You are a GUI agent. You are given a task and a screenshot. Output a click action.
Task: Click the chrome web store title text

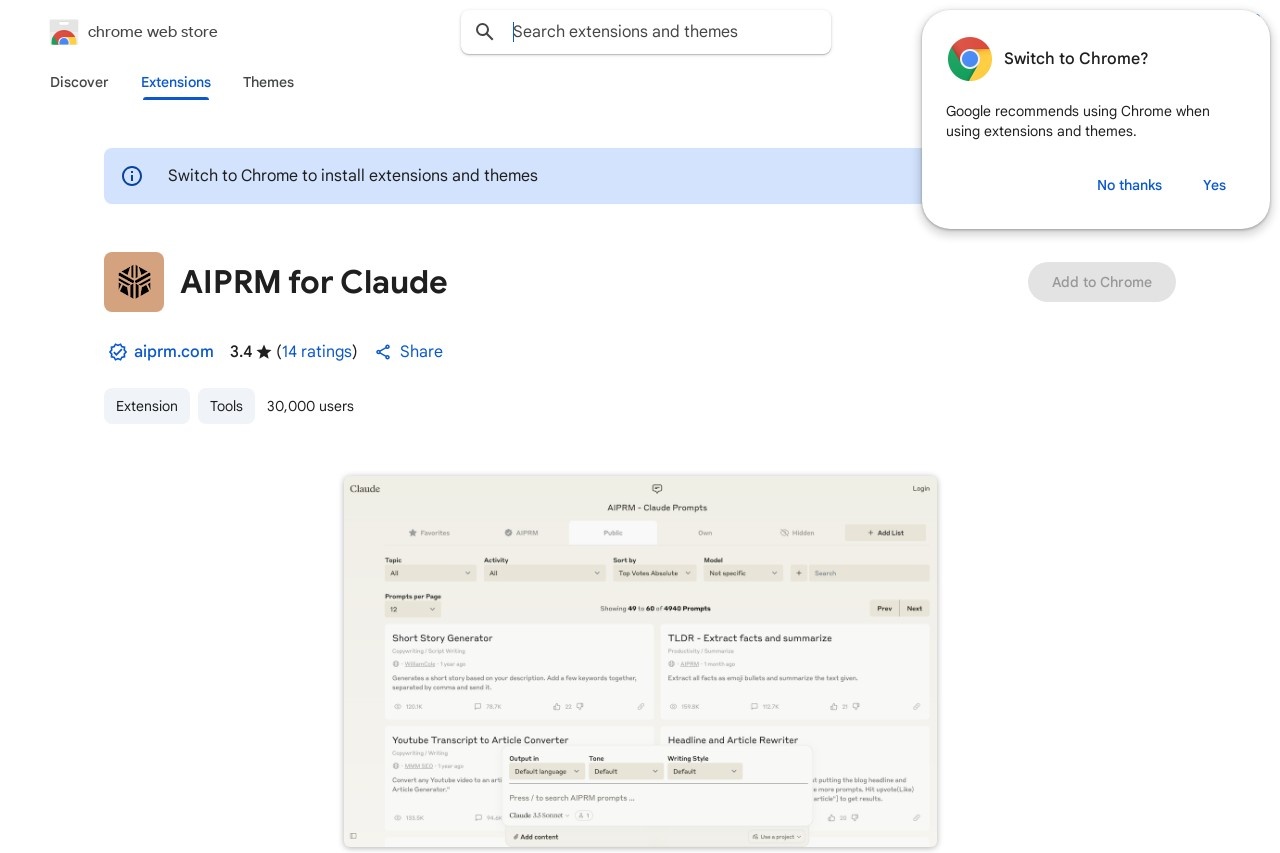[153, 32]
